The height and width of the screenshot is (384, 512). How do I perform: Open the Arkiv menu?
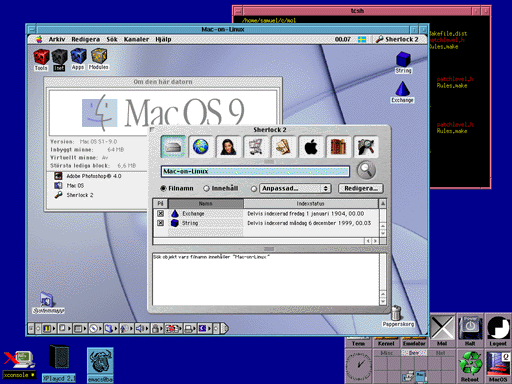click(57, 39)
